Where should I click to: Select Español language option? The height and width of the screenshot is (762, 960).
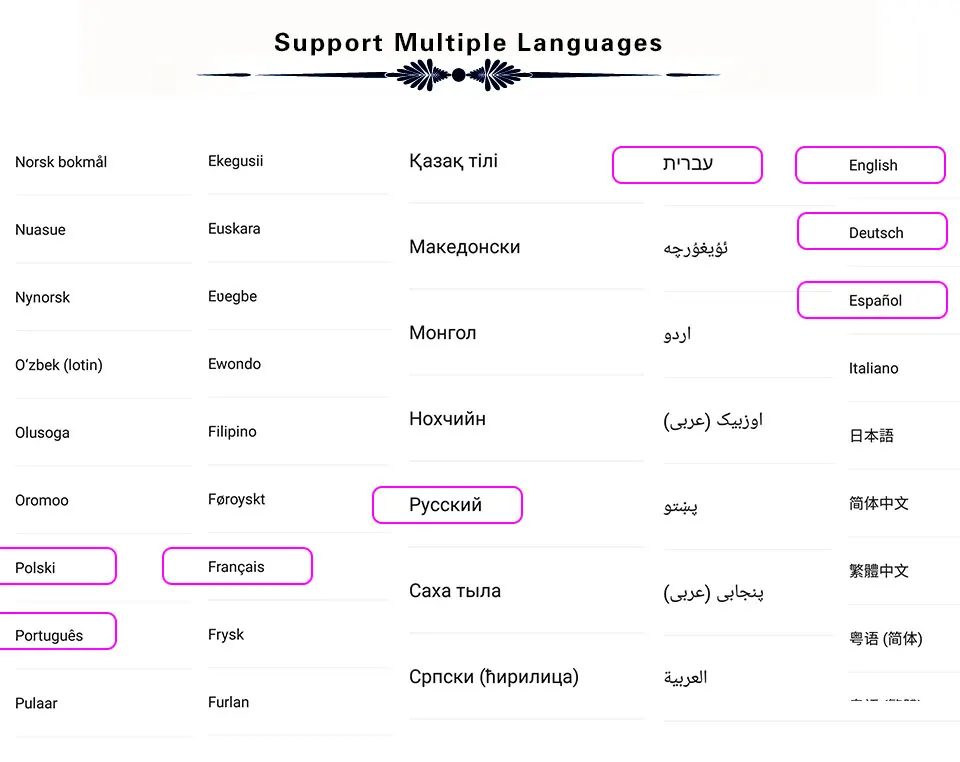point(875,301)
